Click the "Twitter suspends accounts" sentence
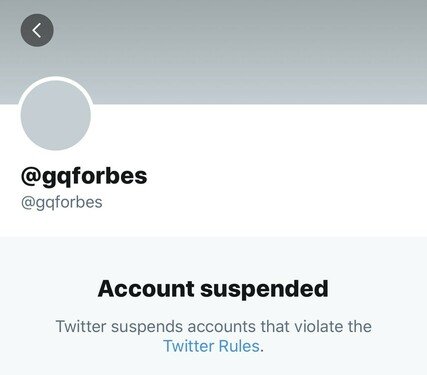The width and height of the screenshot is (427, 375). point(213,336)
